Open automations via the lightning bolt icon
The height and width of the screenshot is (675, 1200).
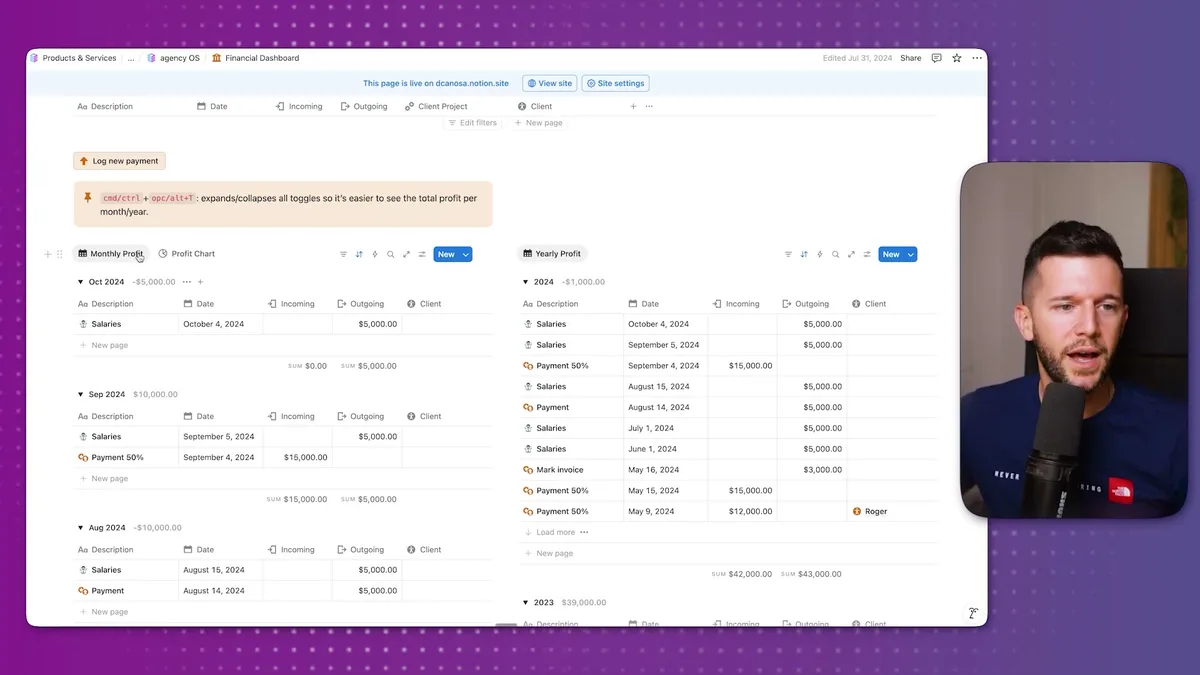[x=374, y=254]
